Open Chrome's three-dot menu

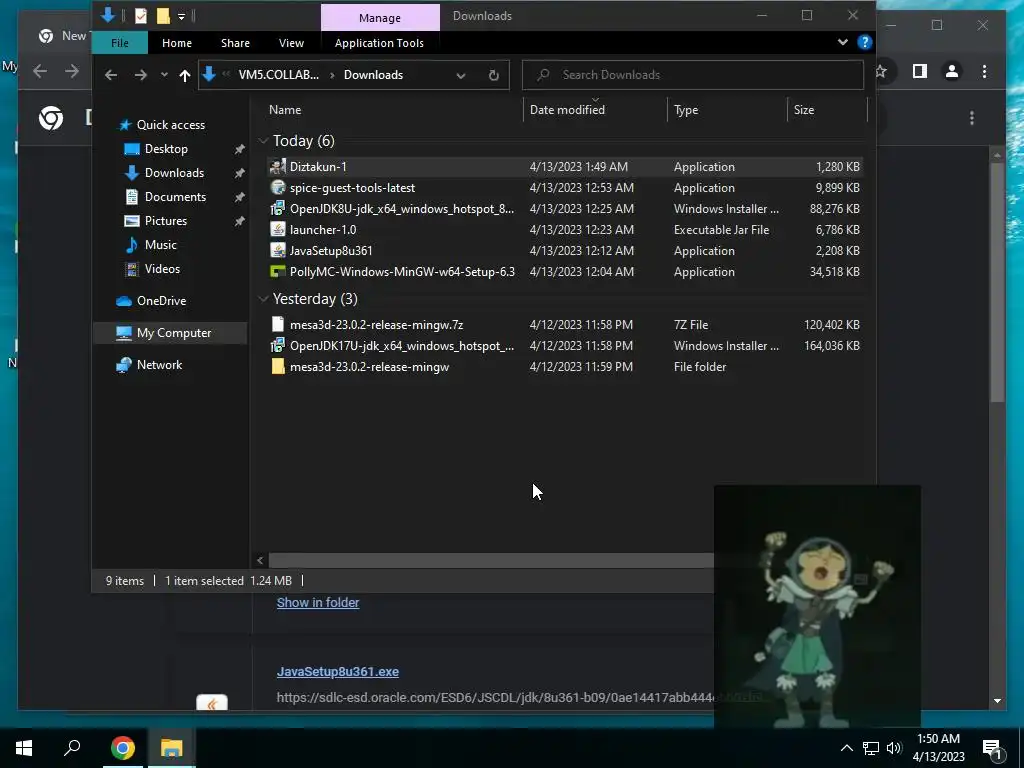(x=984, y=71)
